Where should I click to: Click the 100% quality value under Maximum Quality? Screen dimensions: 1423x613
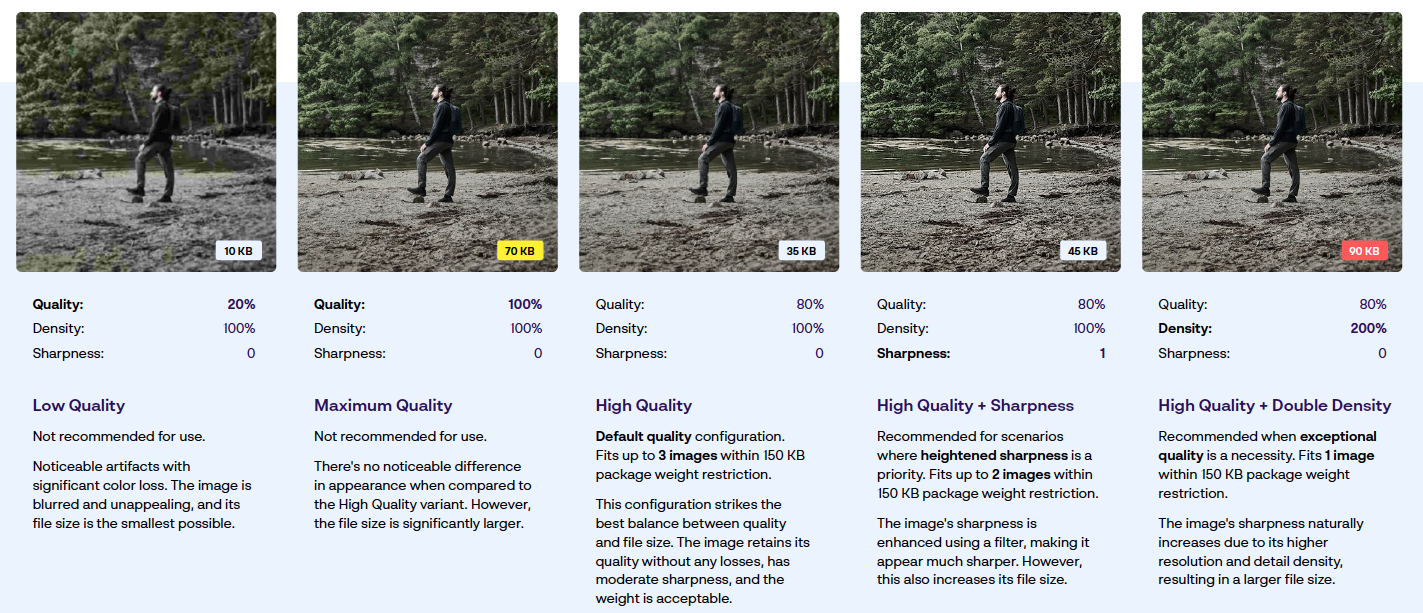pos(524,304)
